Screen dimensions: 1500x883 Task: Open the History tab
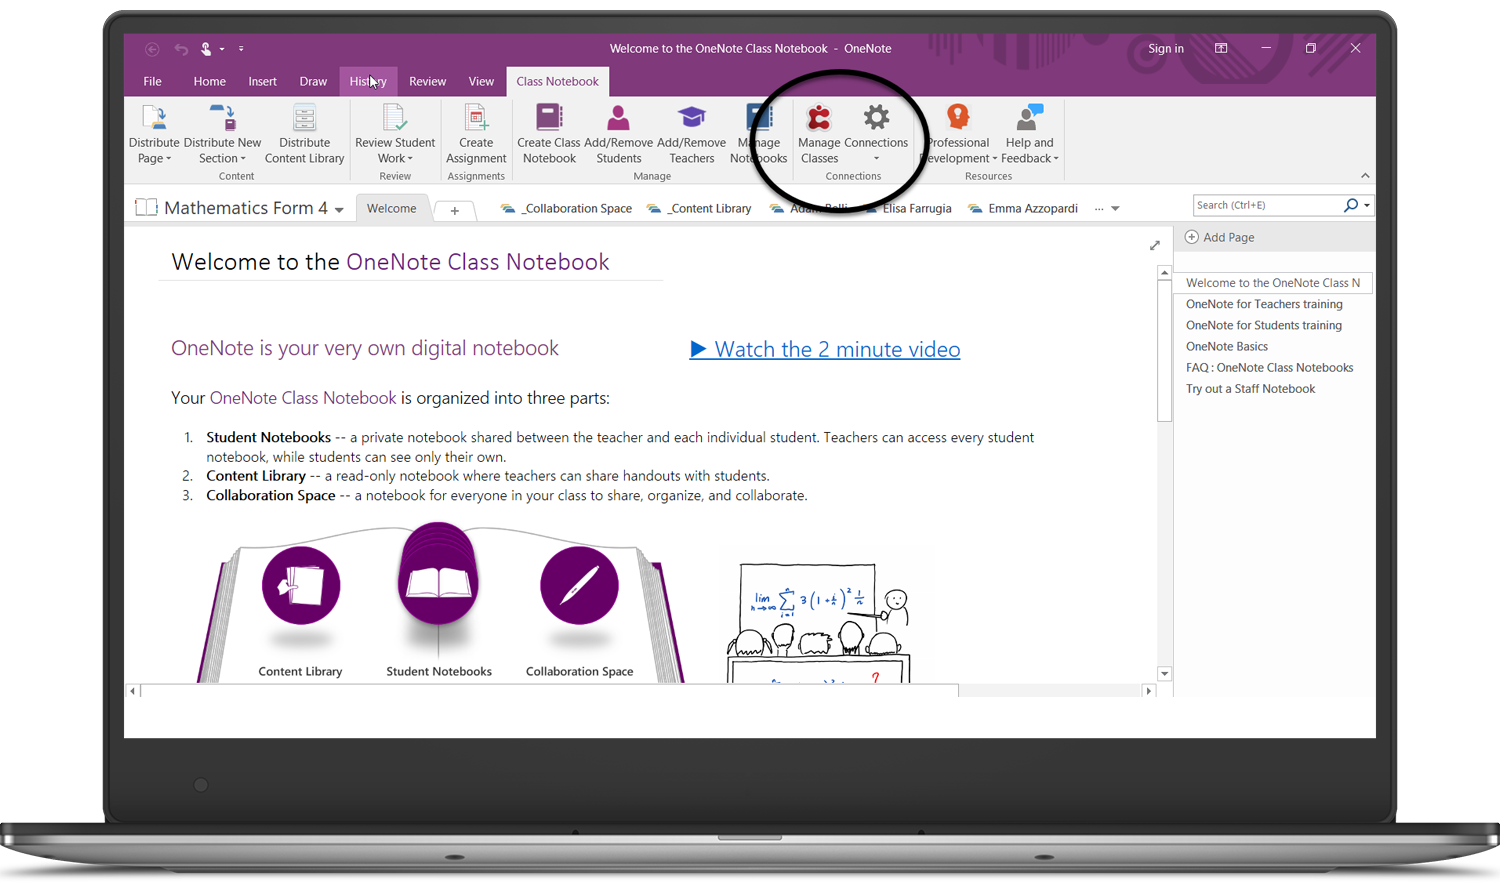pyautogui.click(x=368, y=81)
